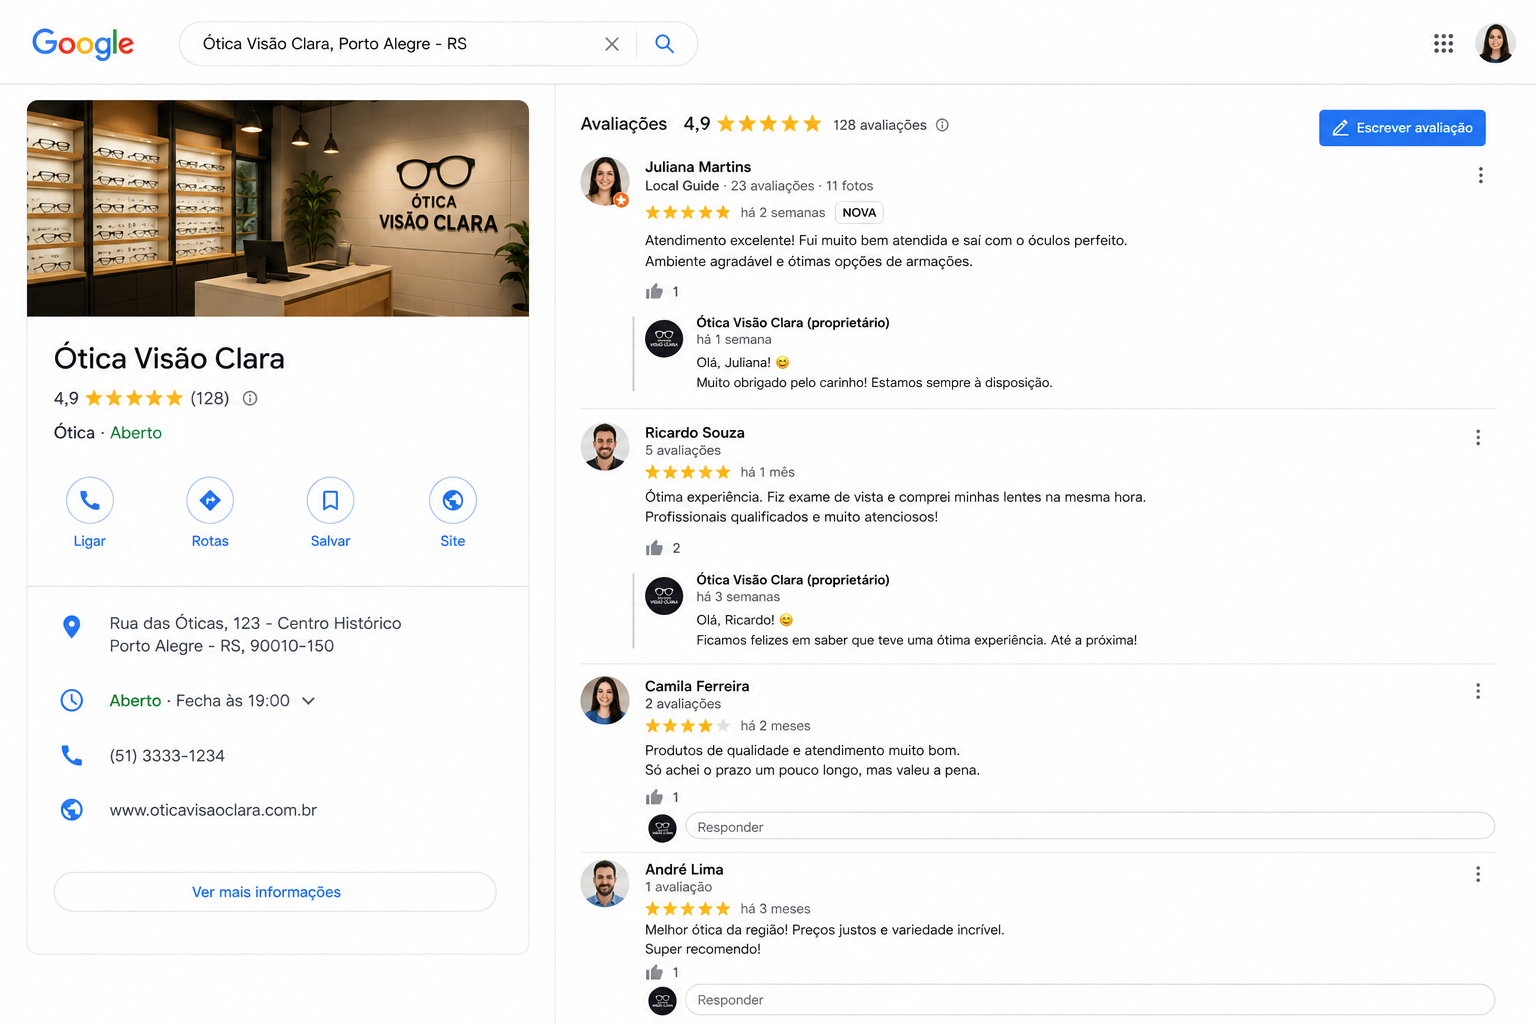Click the Avaliações heading
The width and height of the screenshot is (1536, 1024).
tap(624, 124)
